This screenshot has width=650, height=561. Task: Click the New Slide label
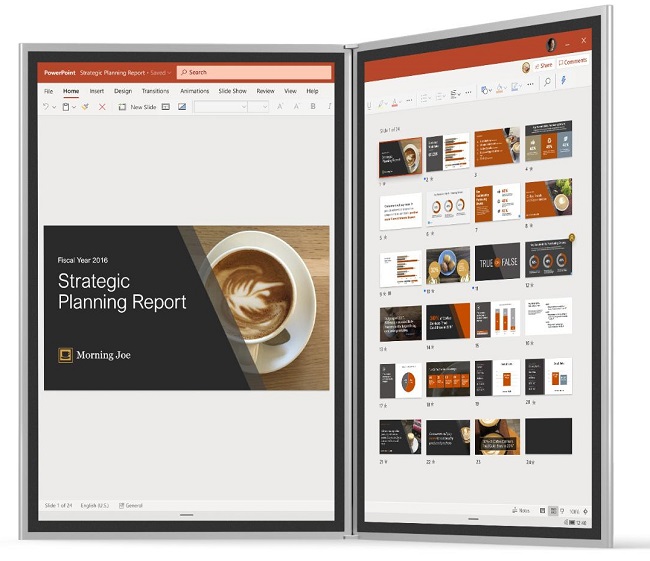click(143, 107)
